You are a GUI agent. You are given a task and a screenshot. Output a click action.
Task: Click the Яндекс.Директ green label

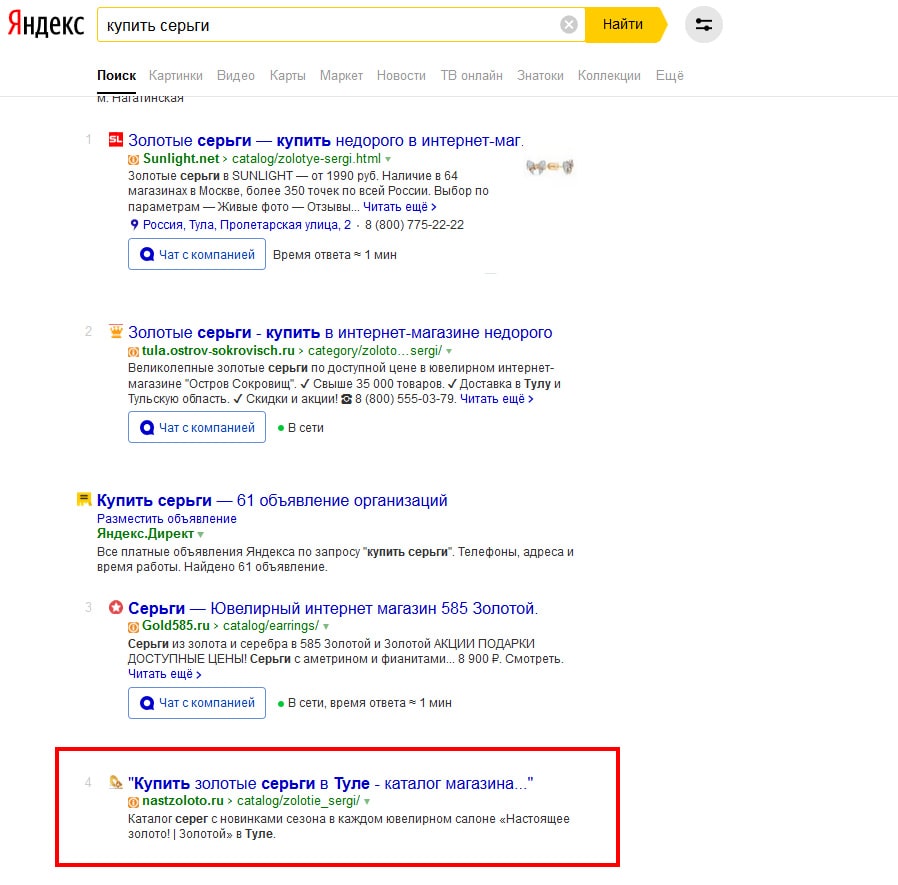(x=145, y=533)
